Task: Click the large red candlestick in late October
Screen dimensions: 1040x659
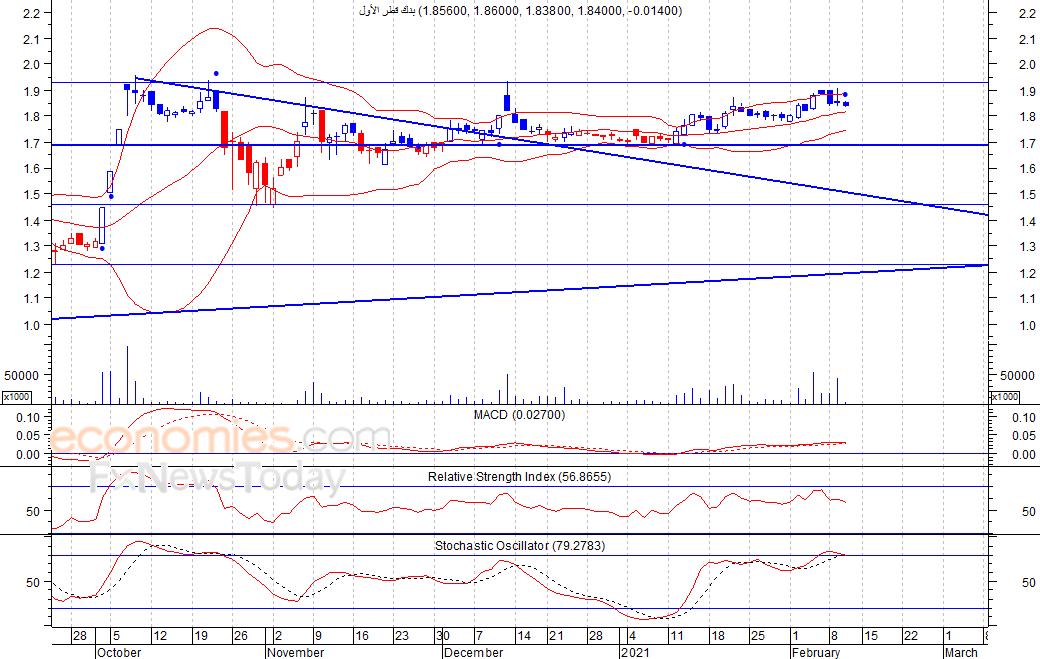Action: tap(225, 130)
